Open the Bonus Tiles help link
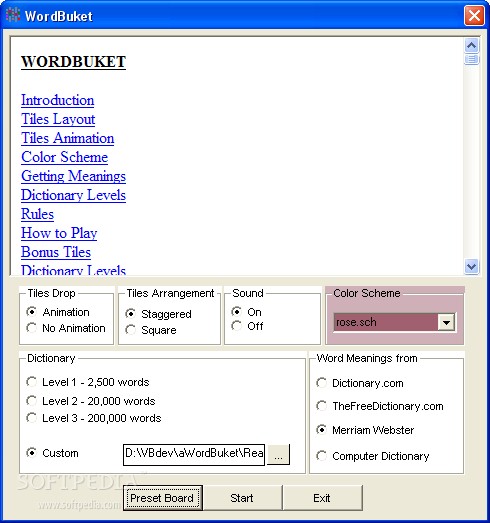Viewport: 490px width, 523px height. pos(56,252)
